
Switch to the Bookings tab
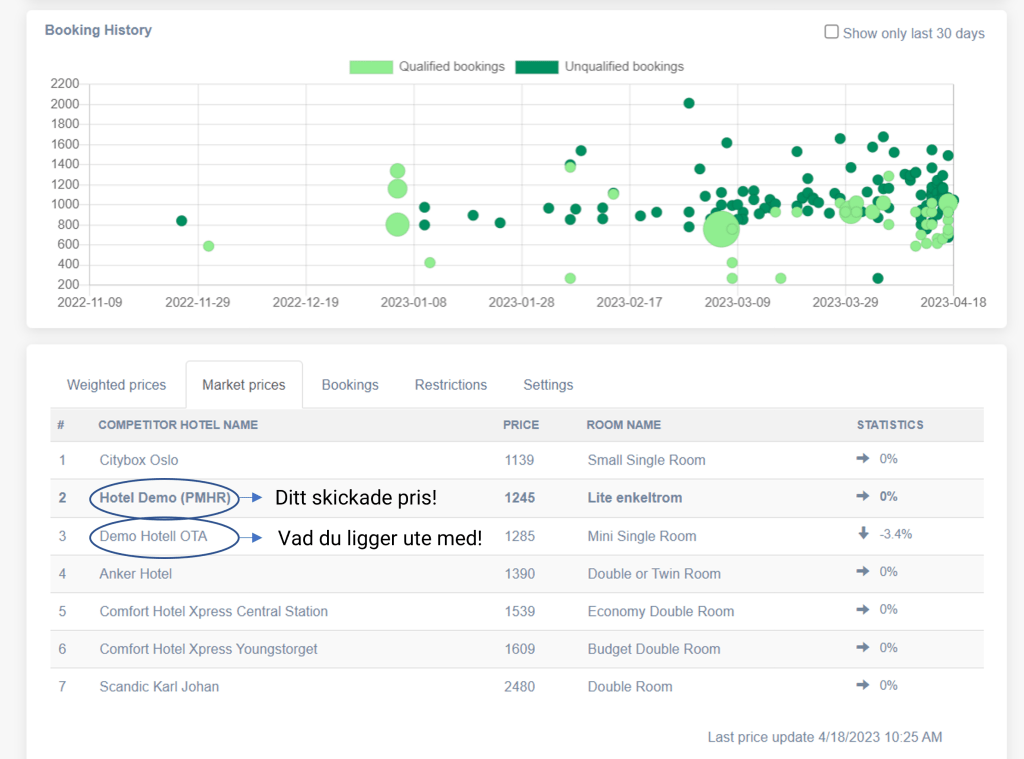(x=350, y=385)
